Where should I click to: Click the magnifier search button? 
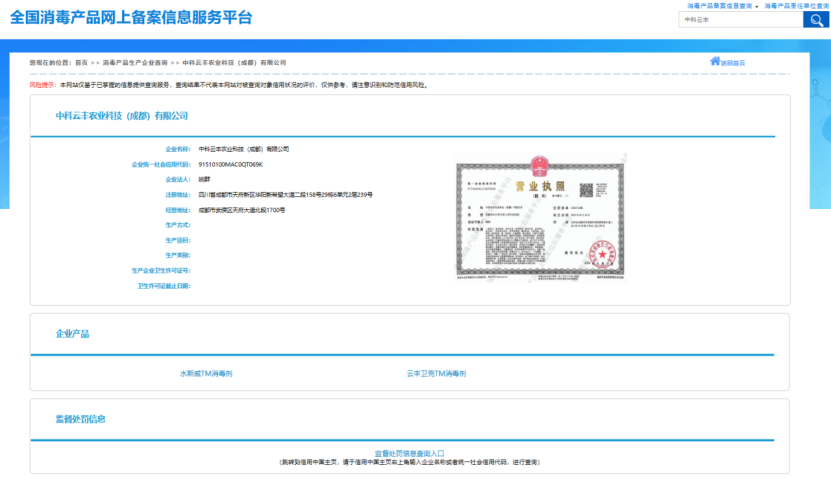(x=816, y=20)
